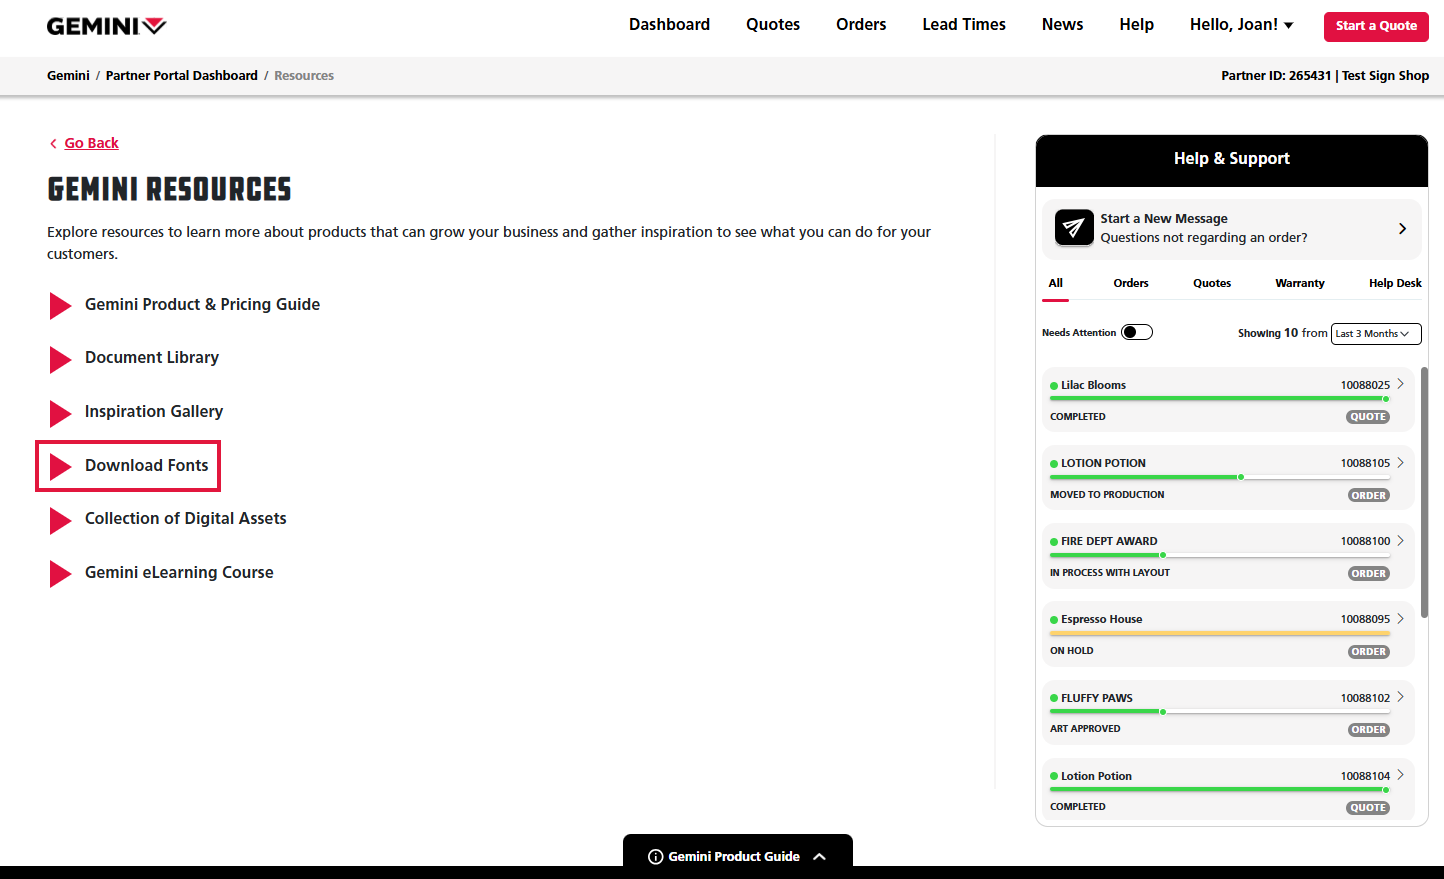Click the Help & Support list scrollbar
Screen dimensions: 1444x879
(1424, 490)
